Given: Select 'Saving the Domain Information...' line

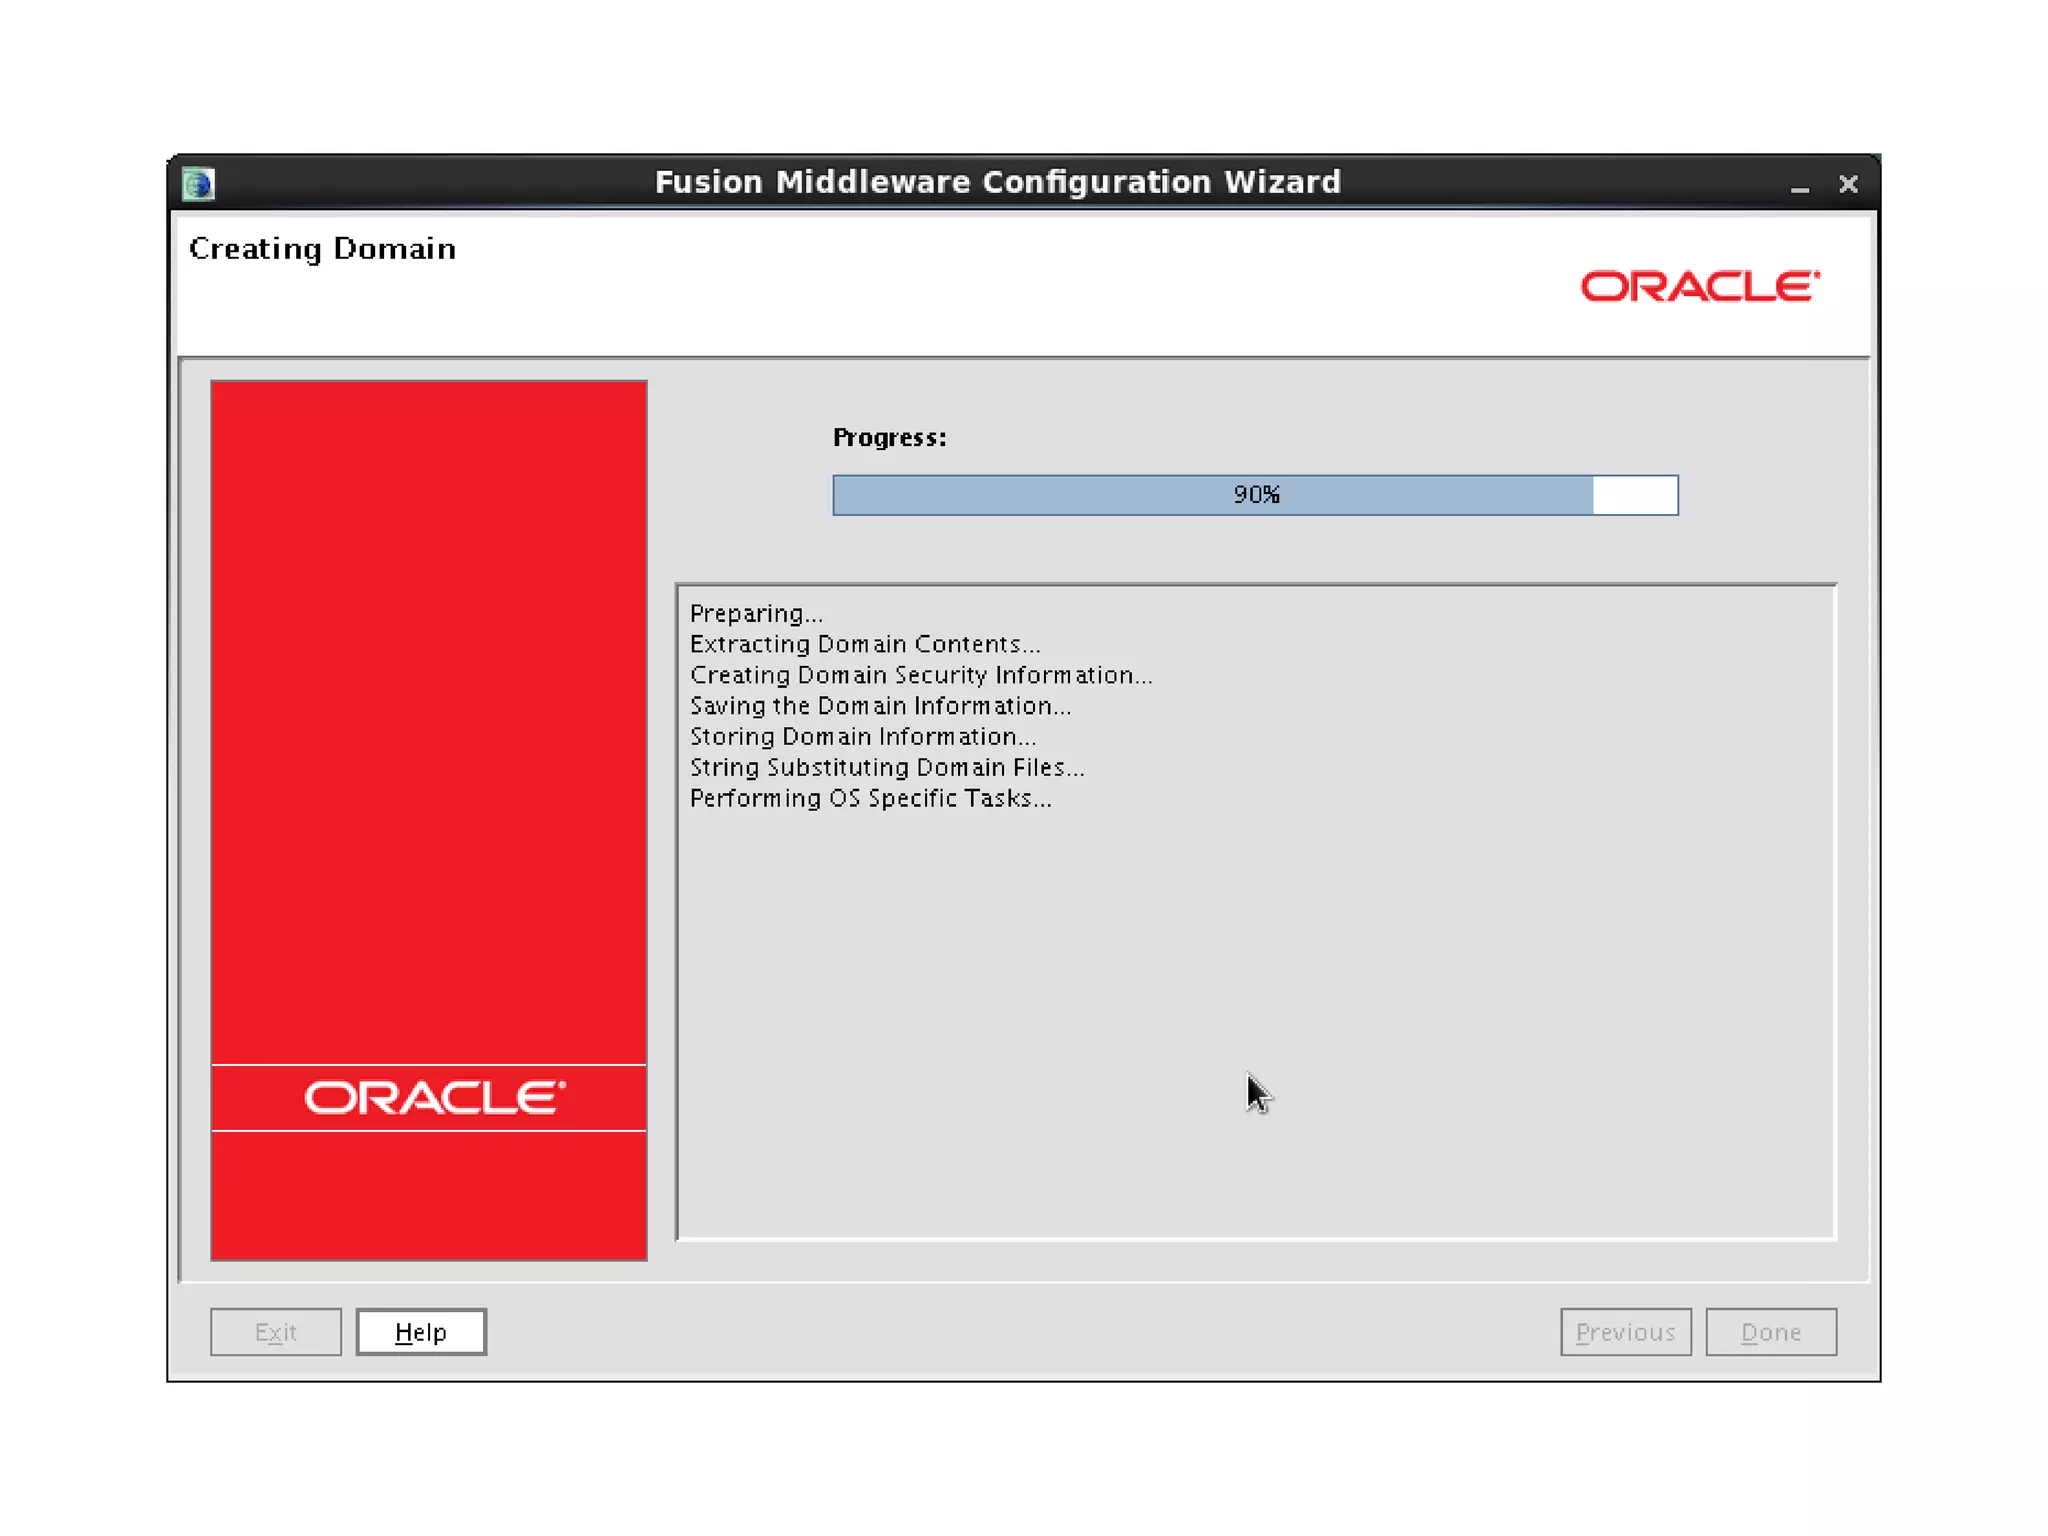Looking at the screenshot, I should coord(880,706).
